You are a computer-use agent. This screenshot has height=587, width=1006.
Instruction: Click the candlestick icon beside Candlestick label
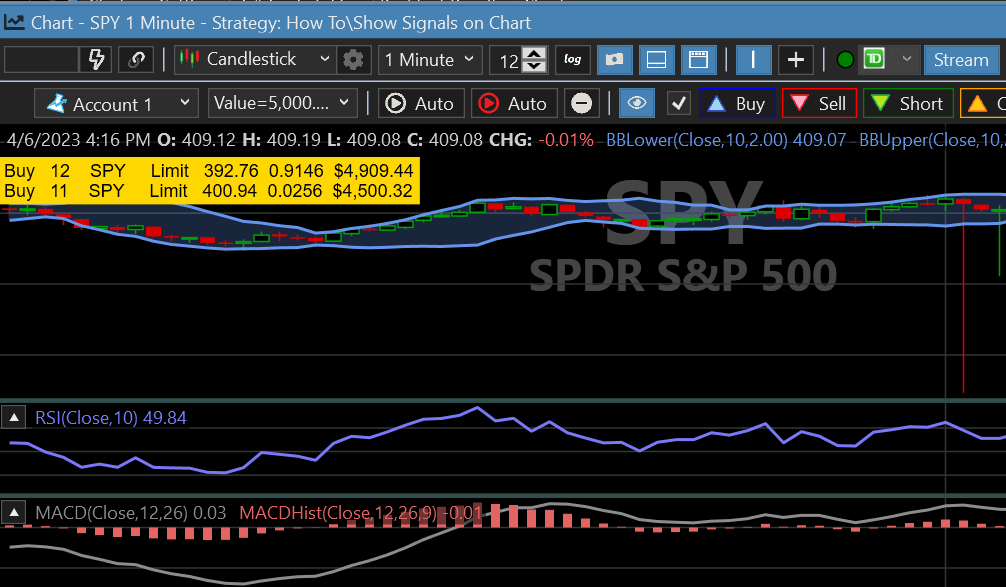[189, 59]
